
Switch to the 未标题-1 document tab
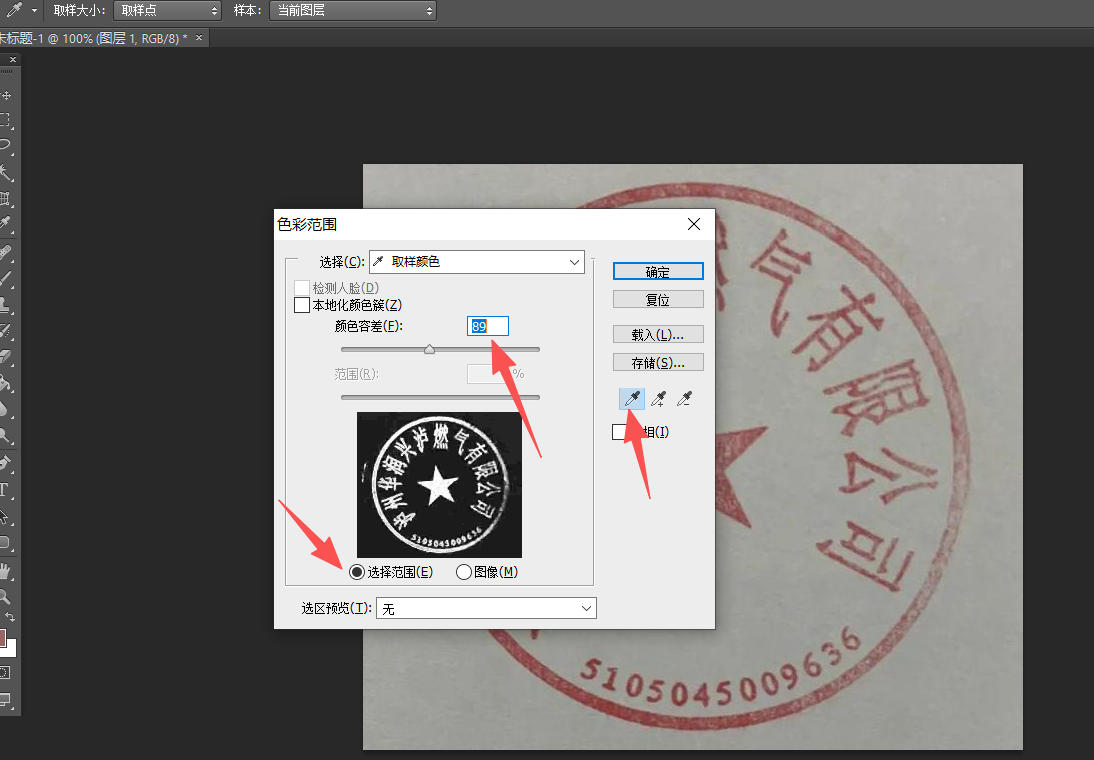tap(95, 38)
